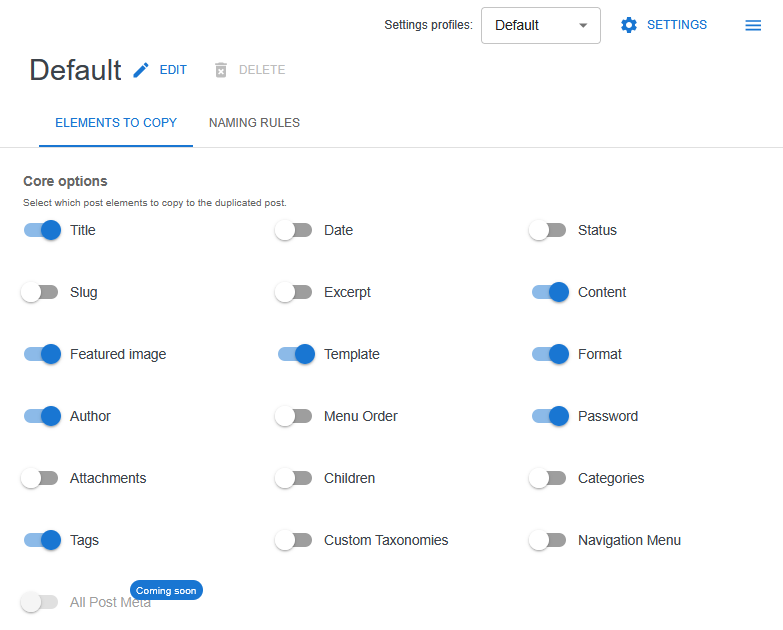The image size is (783, 630).
Task: Enable the Date toggle
Action: [294, 230]
